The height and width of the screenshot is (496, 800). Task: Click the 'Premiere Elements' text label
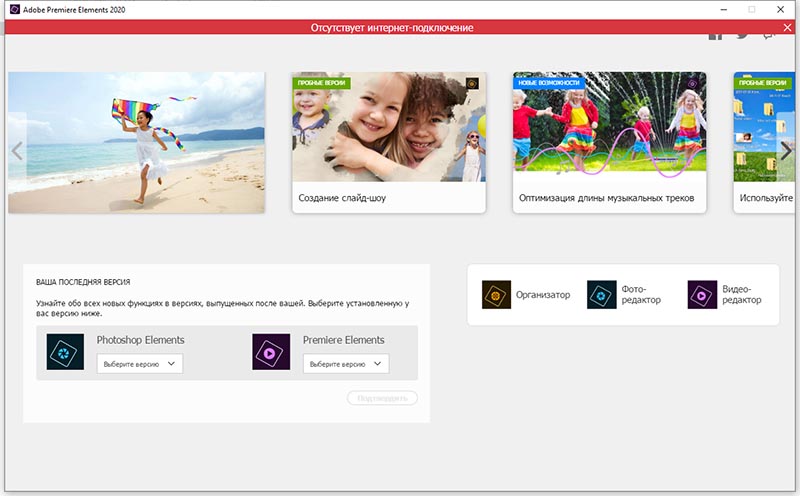[343, 340]
